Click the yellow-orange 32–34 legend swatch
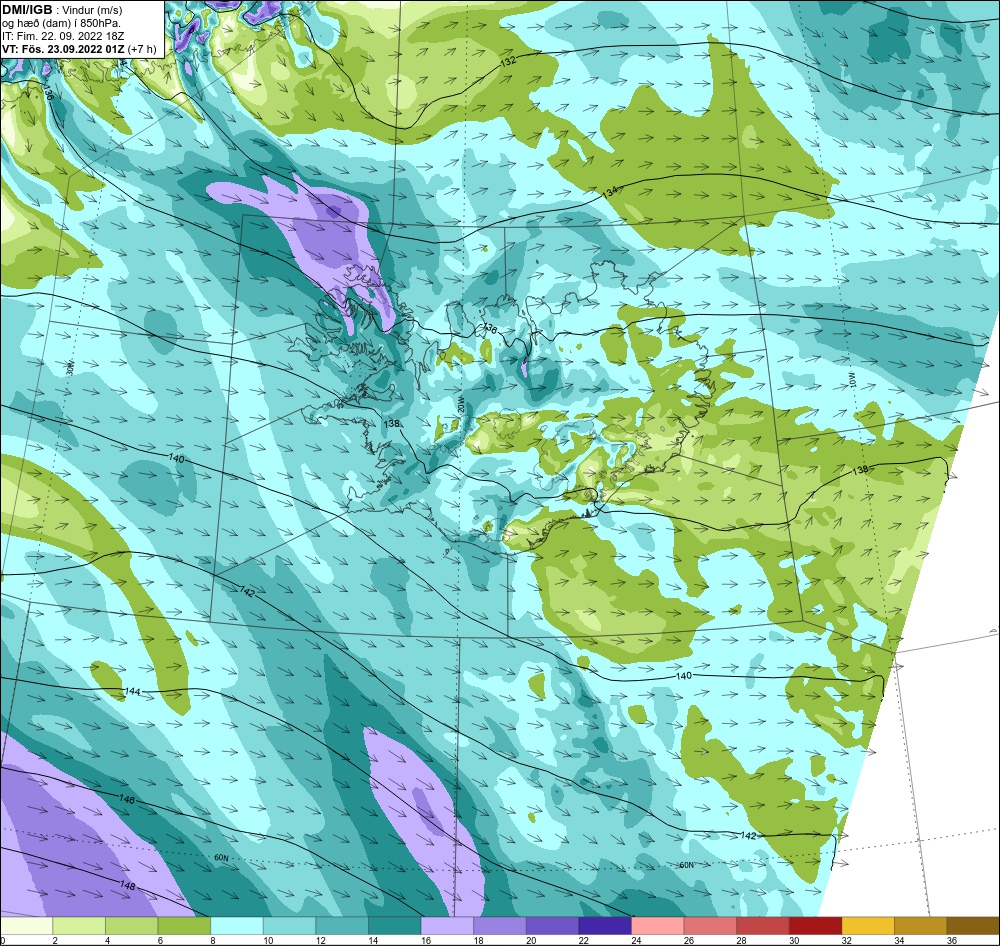The height and width of the screenshot is (946, 1000). (x=868, y=926)
